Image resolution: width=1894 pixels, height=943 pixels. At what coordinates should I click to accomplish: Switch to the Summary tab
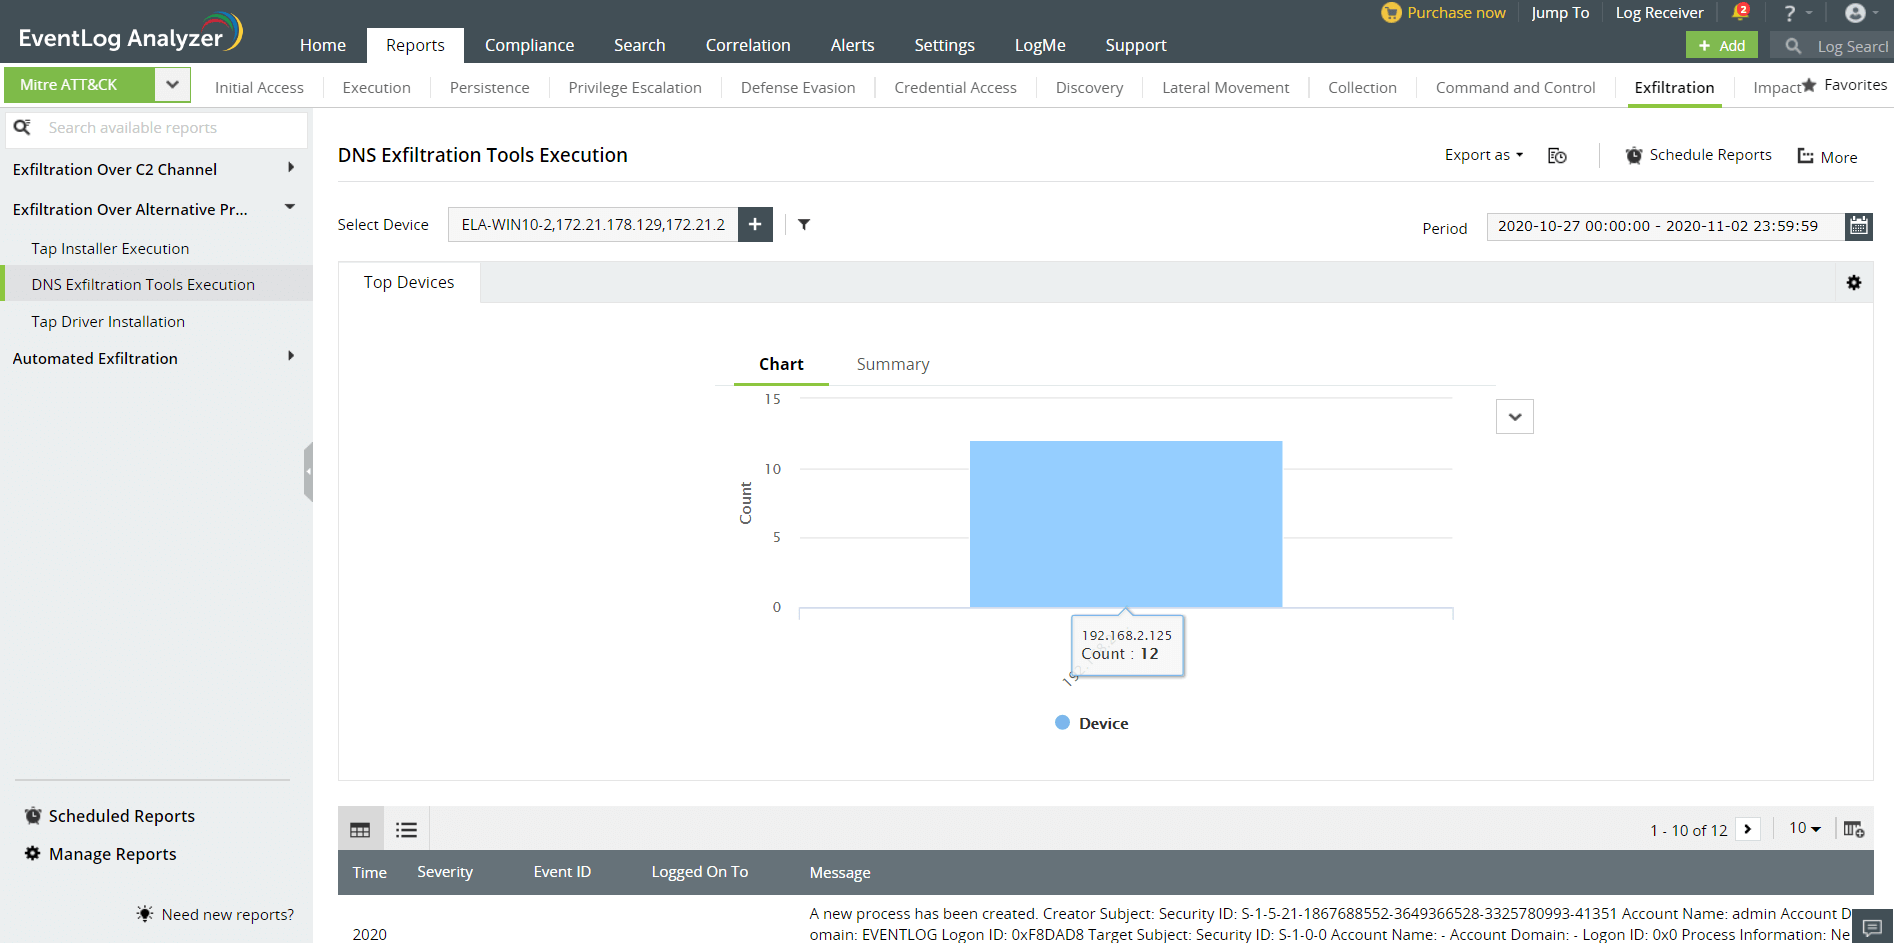coord(893,364)
